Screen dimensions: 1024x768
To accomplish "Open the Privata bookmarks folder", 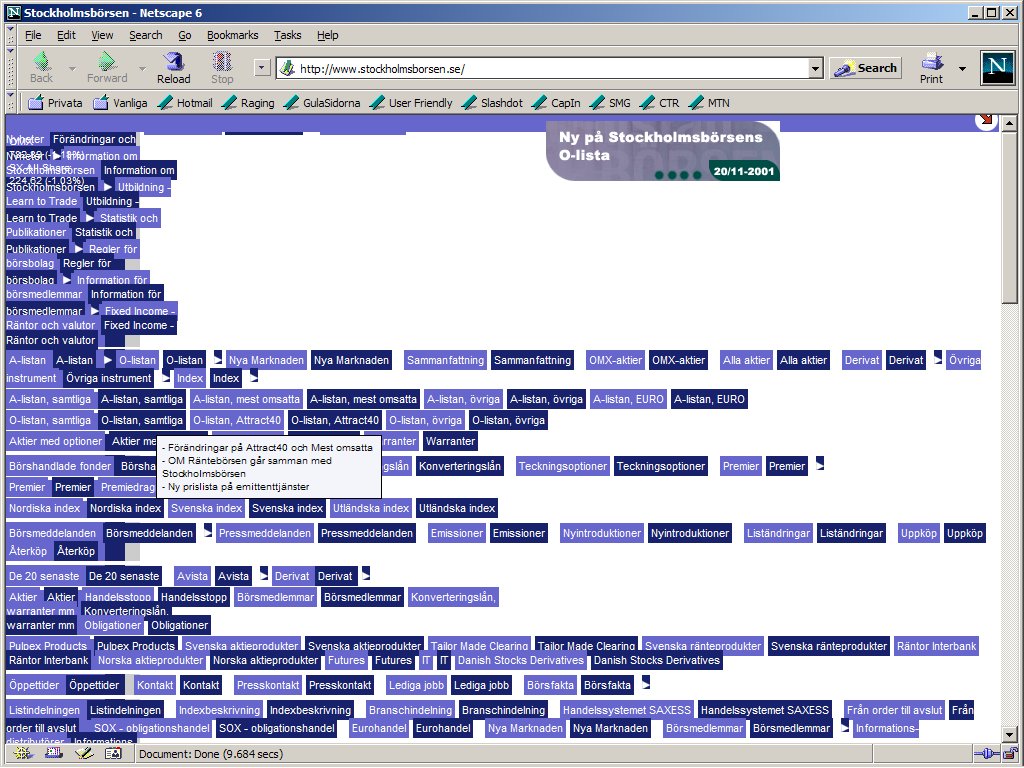I will pos(56,103).
